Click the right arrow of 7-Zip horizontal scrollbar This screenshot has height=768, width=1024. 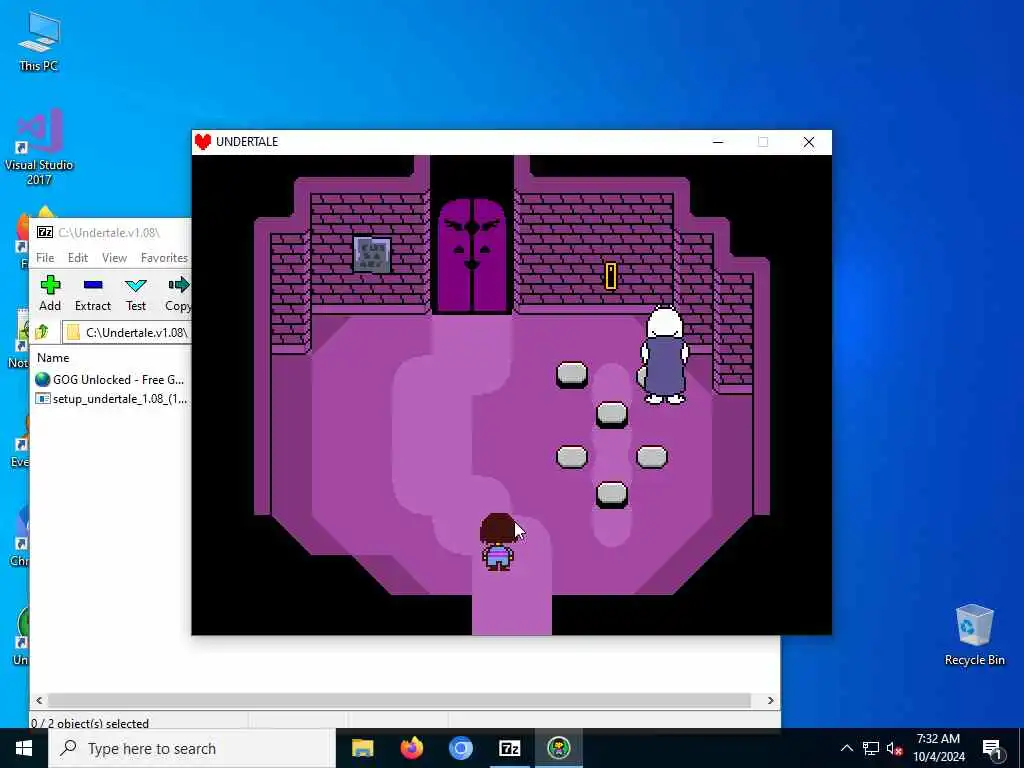point(771,700)
